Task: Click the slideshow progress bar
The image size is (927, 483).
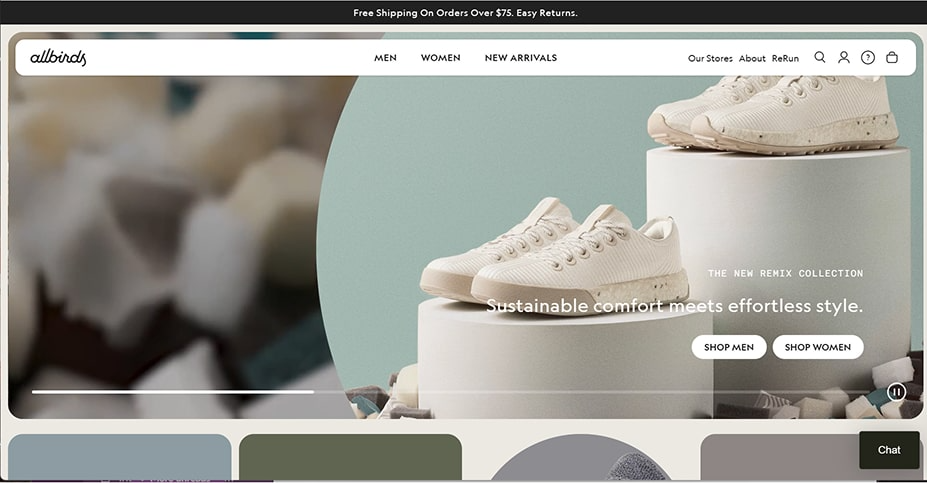Action: (x=458, y=391)
